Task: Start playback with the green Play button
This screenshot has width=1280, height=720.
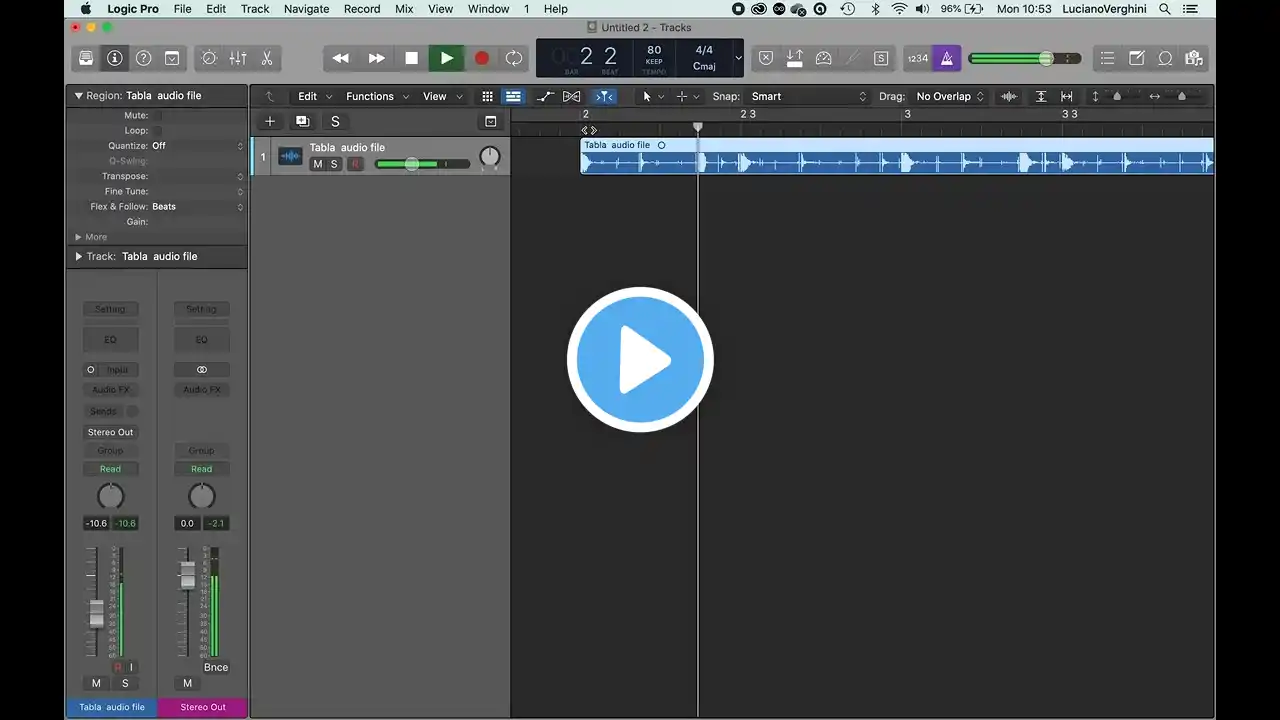Action: pyautogui.click(x=446, y=58)
